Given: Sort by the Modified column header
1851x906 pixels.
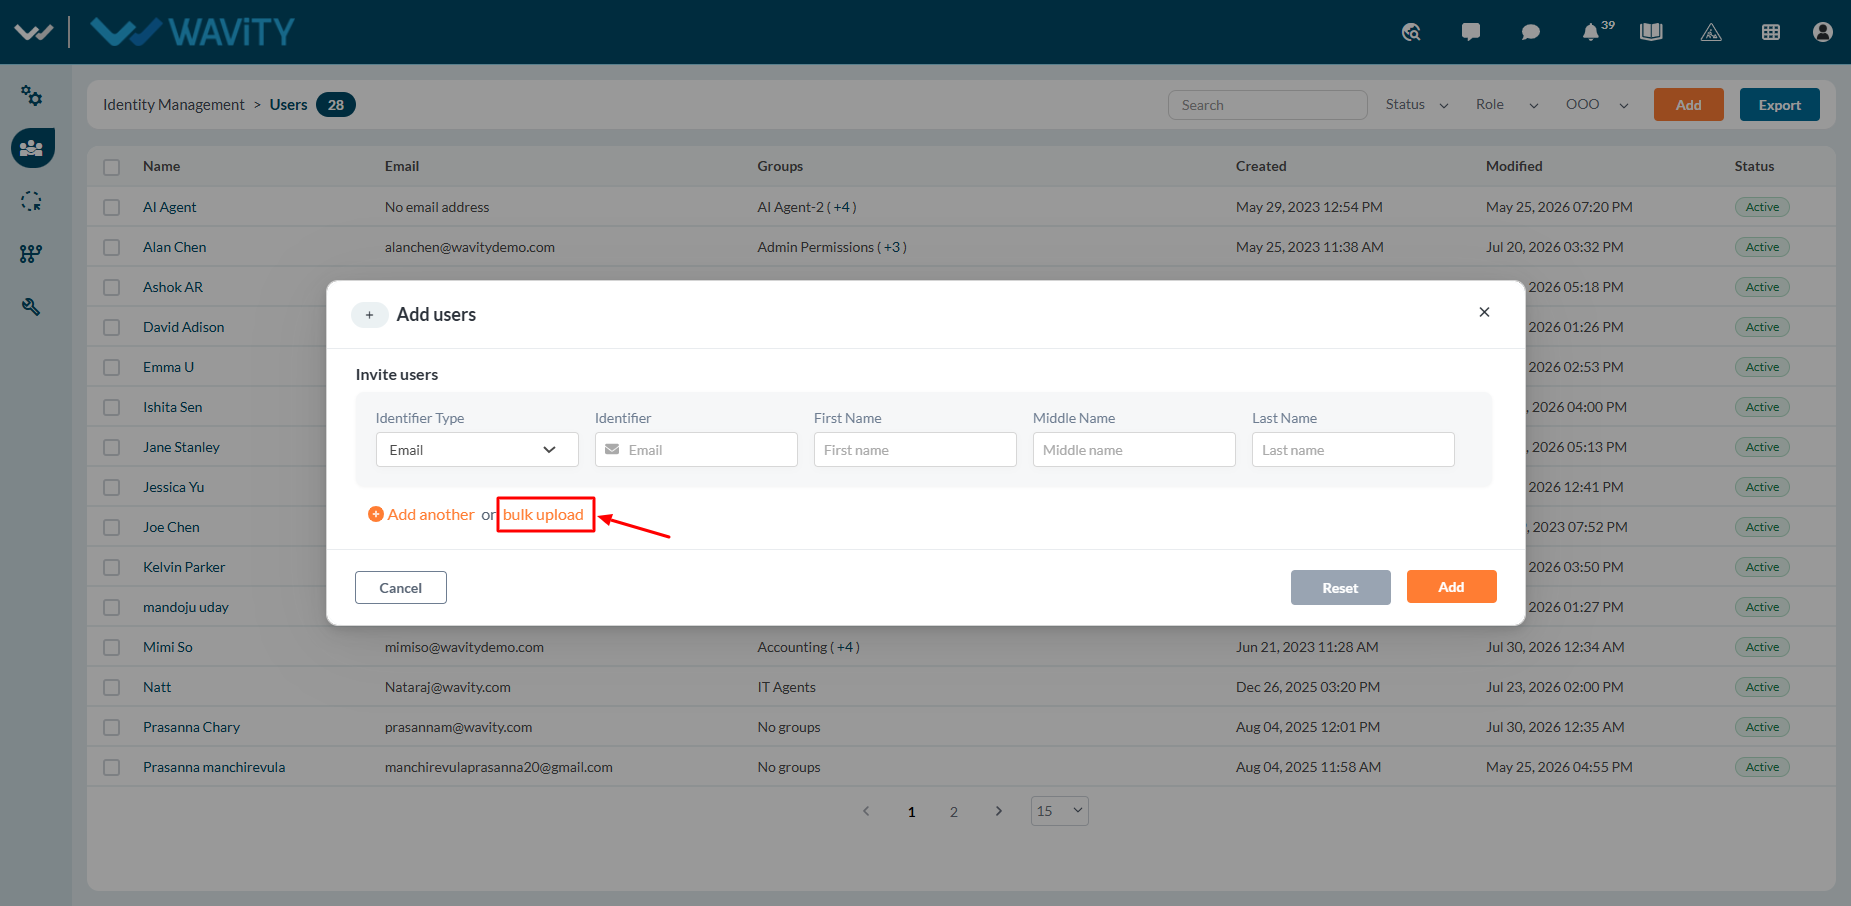Looking at the screenshot, I should click(x=1514, y=166).
